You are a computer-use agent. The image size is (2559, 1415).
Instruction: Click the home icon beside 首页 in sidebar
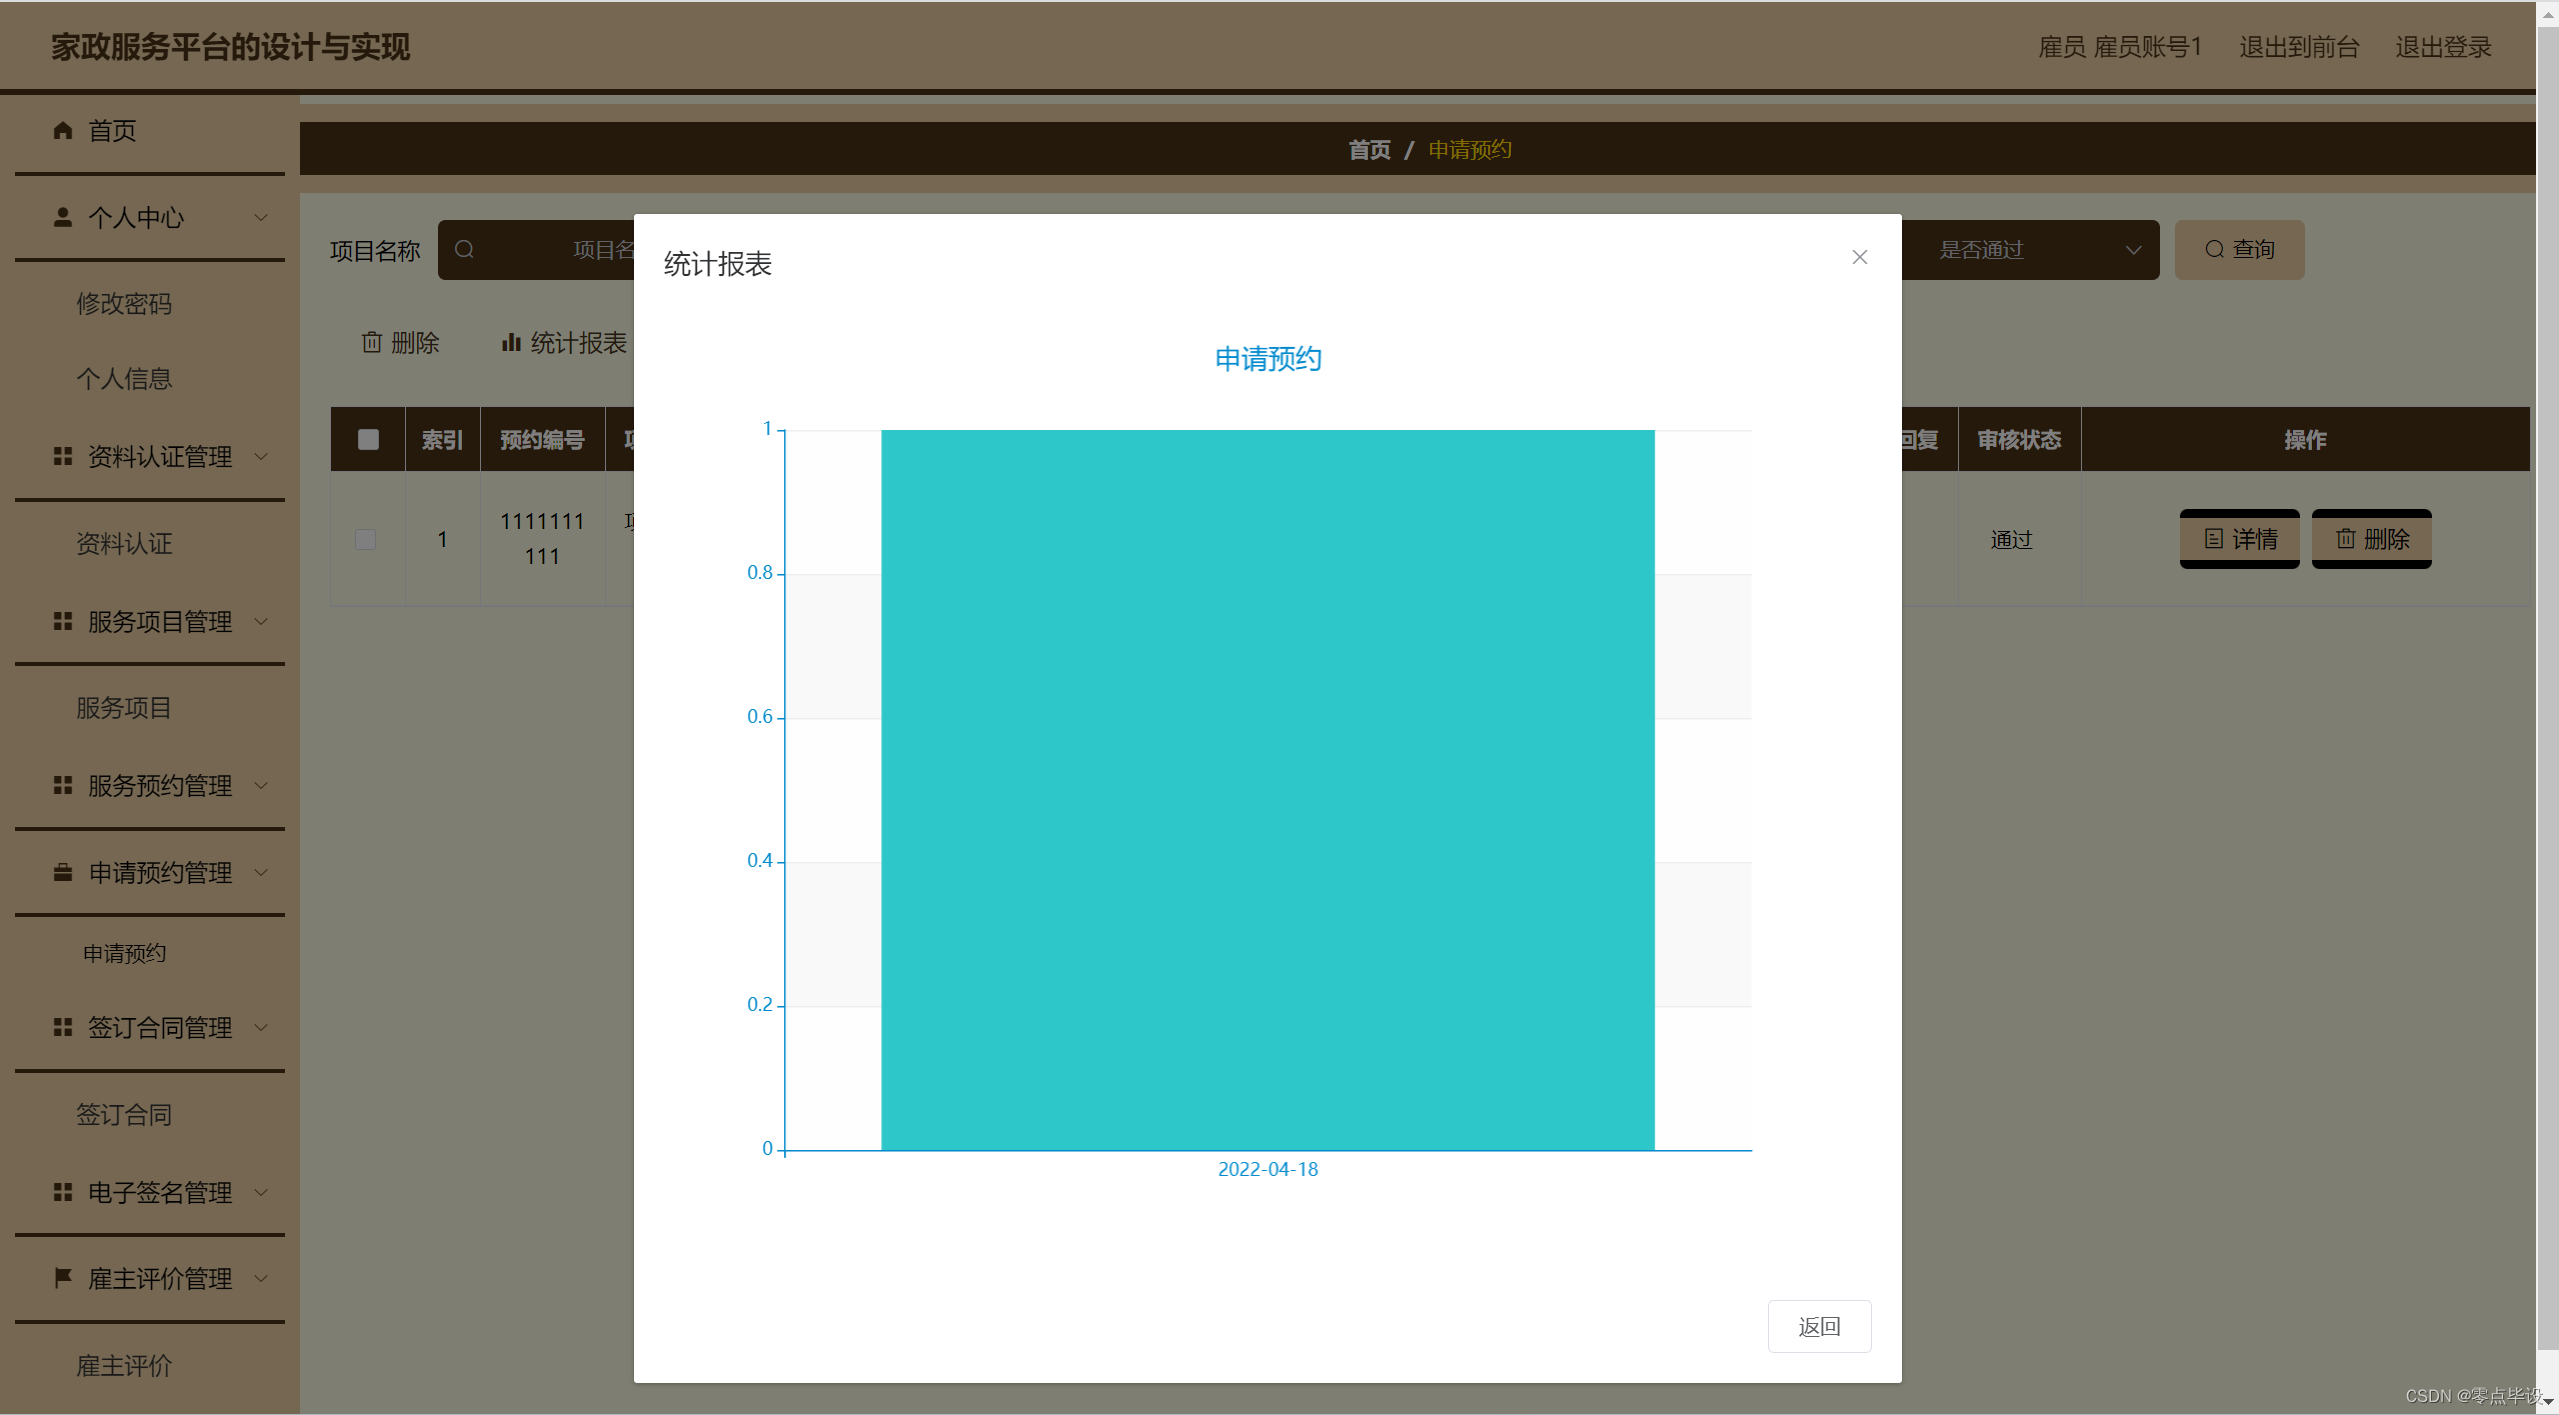[x=63, y=130]
